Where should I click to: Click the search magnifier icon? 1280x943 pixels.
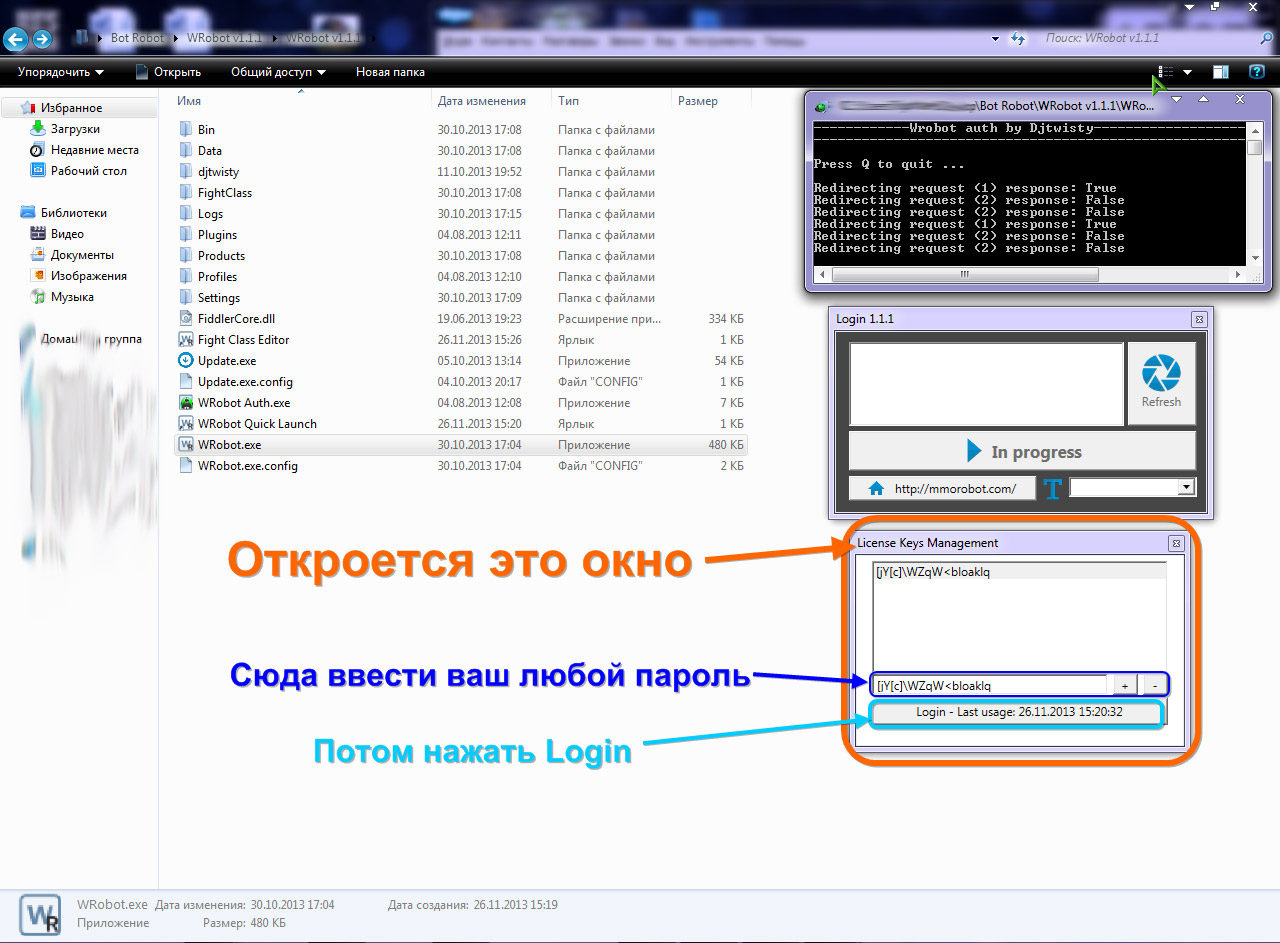[1266, 38]
